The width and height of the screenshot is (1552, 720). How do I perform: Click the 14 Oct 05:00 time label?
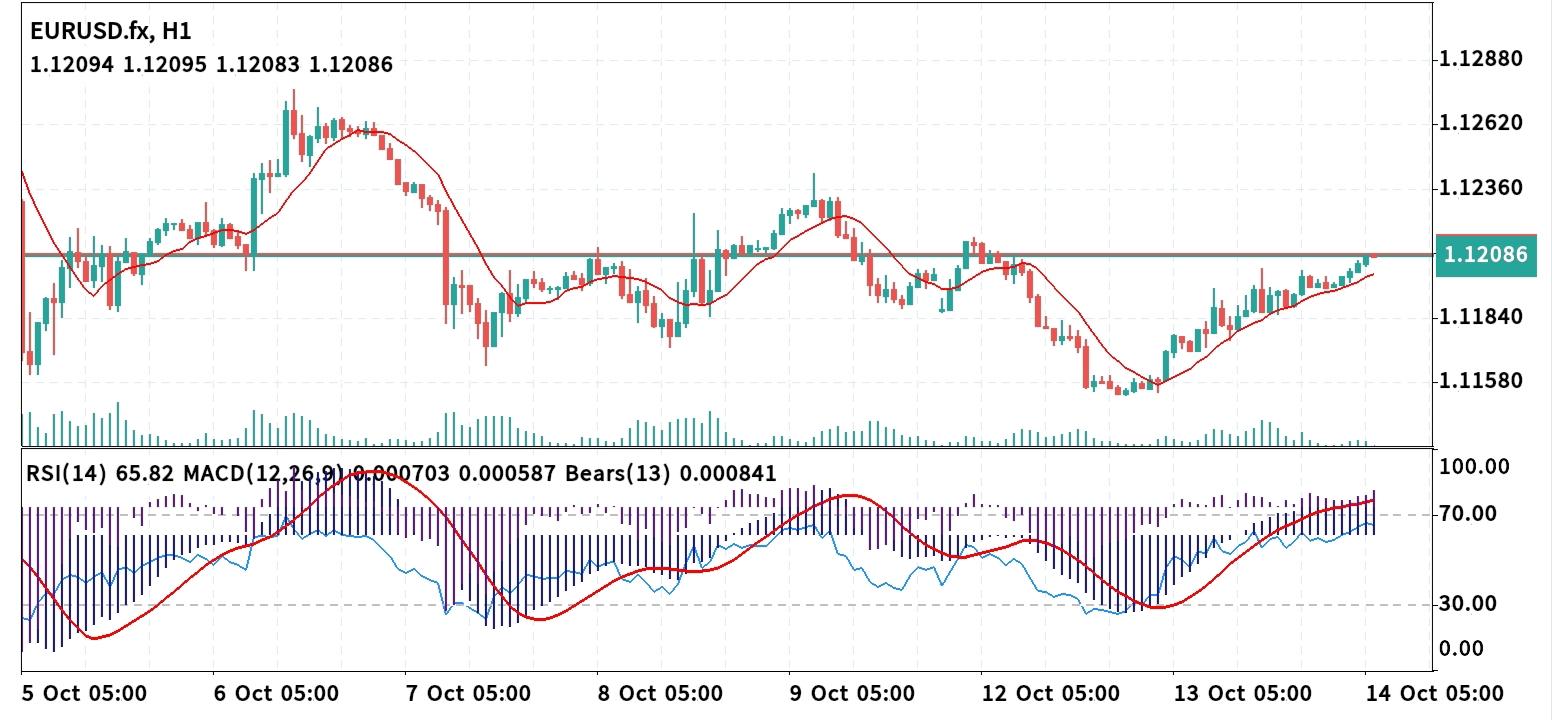[x=1434, y=694]
